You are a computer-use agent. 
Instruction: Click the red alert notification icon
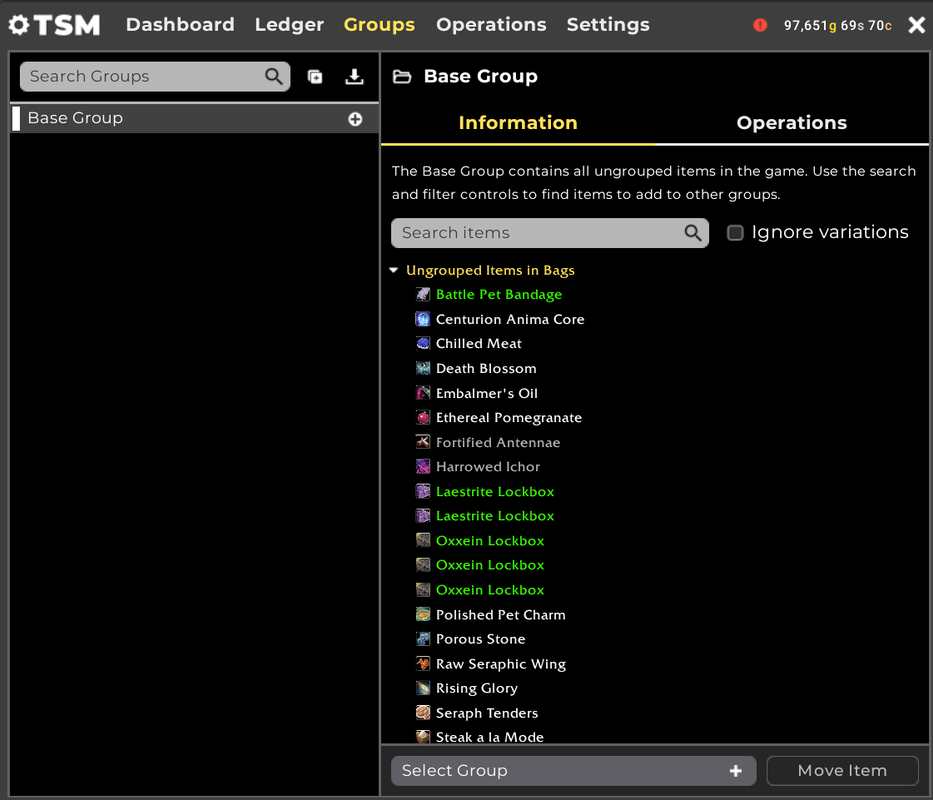click(760, 25)
